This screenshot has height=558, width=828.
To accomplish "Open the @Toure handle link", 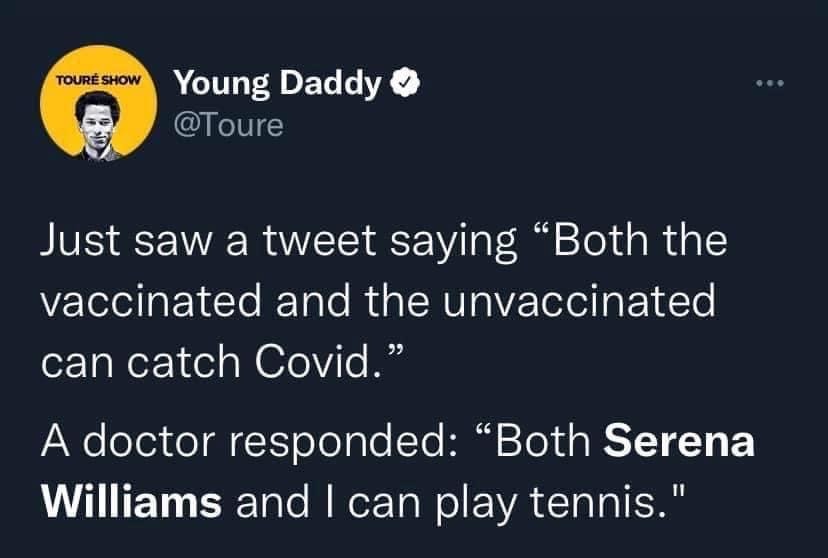I will [229, 126].
